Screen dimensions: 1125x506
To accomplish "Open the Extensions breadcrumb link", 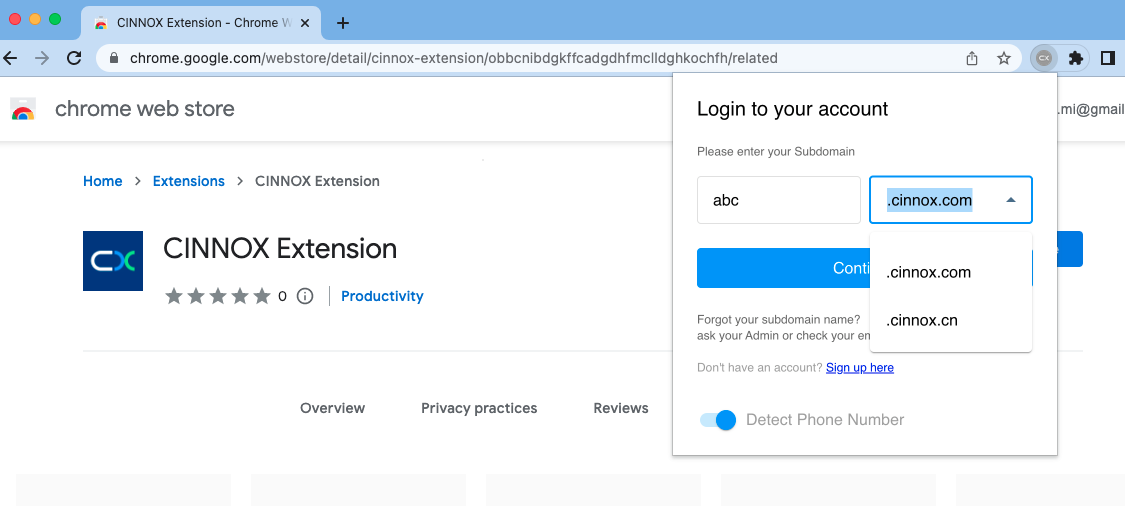I will [x=189, y=181].
